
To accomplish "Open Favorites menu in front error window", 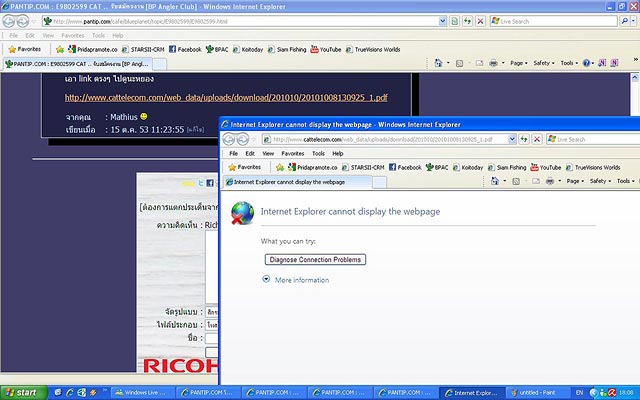I will point(293,153).
